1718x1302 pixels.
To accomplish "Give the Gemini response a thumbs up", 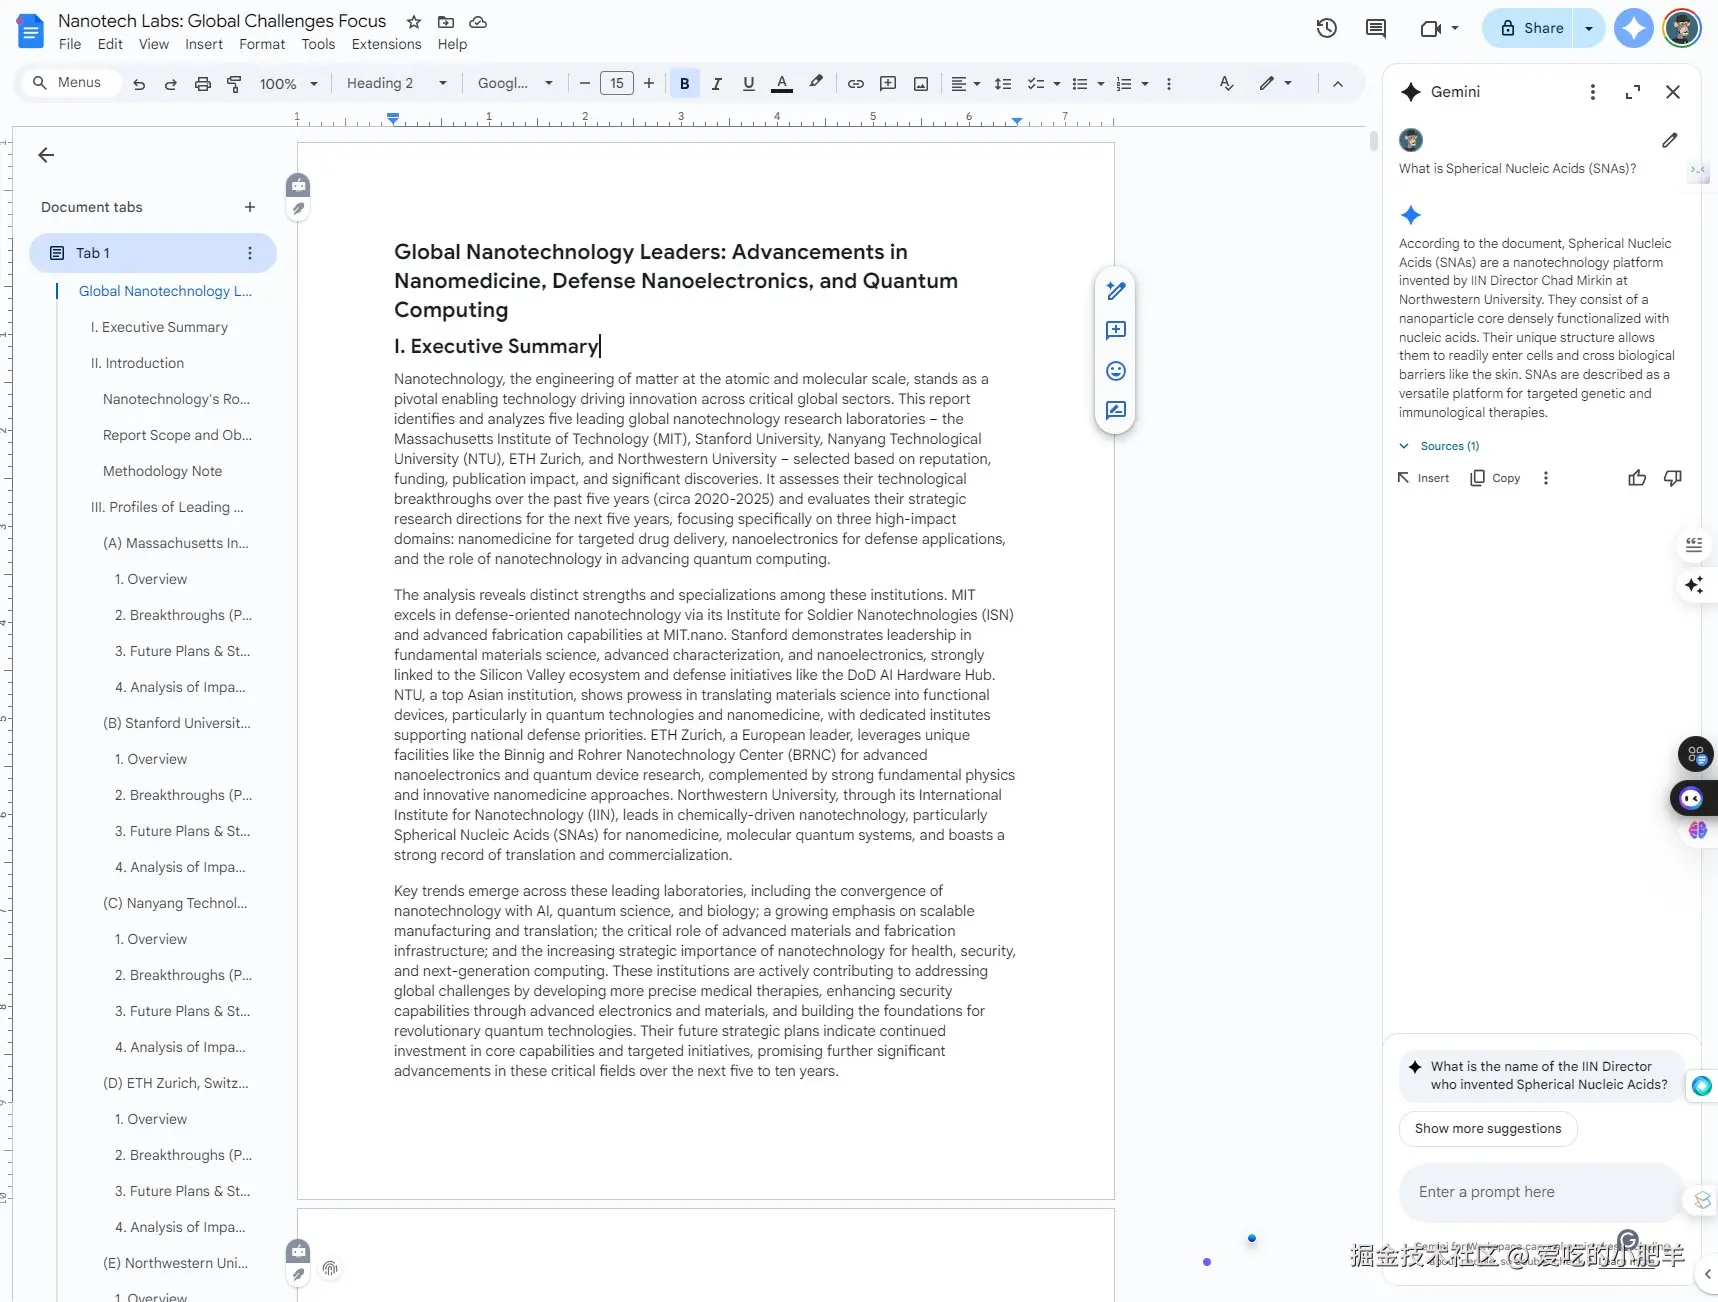I will point(1637,478).
